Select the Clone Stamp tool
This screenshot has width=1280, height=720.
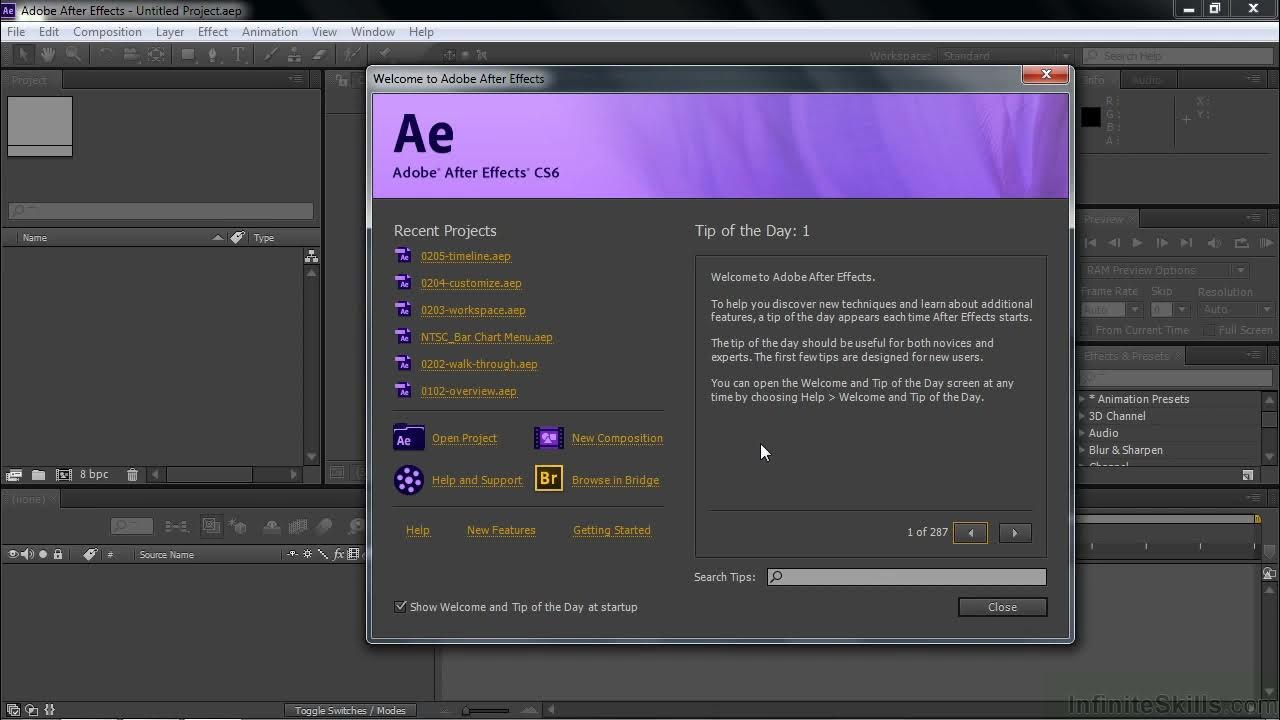click(x=295, y=54)
